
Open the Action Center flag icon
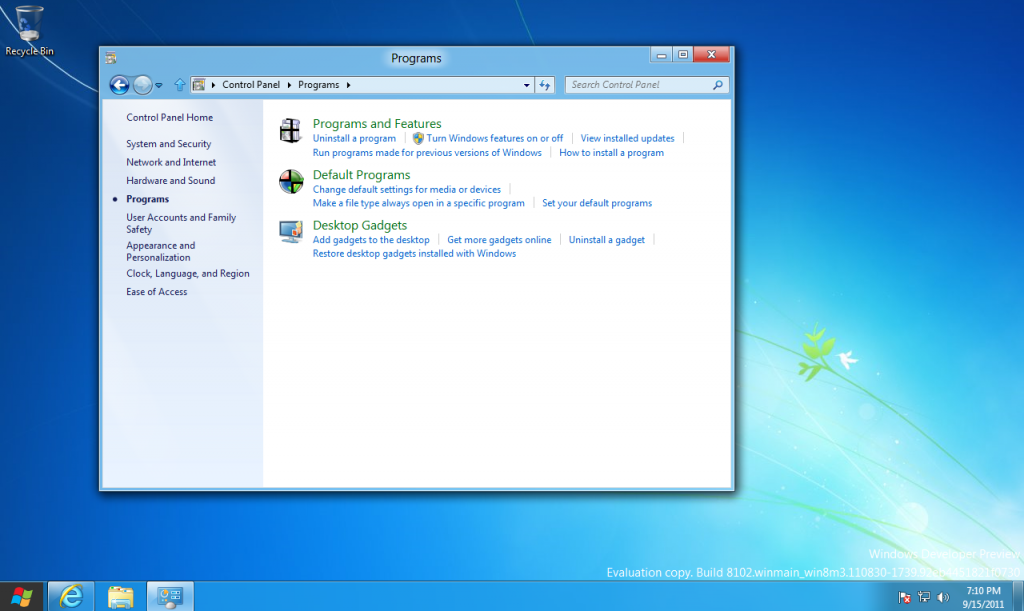click(905, 596)
